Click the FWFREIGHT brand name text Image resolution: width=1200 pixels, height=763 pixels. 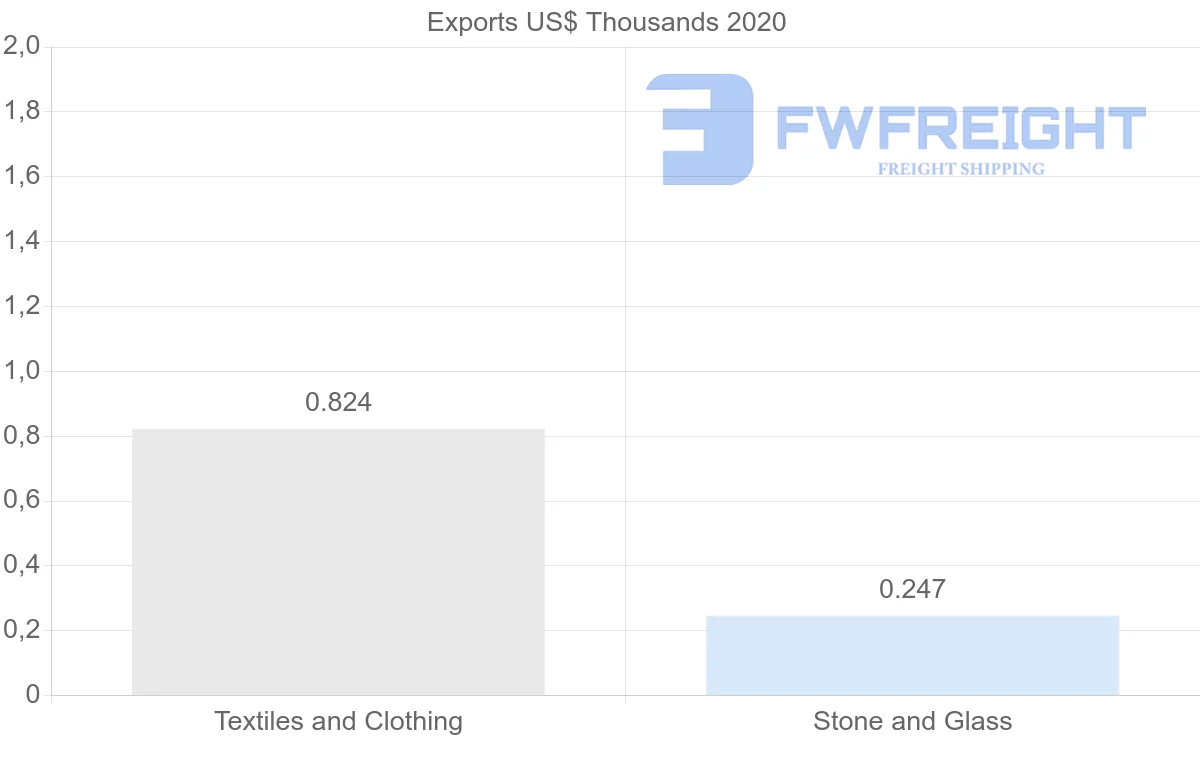tap(961, 129)
